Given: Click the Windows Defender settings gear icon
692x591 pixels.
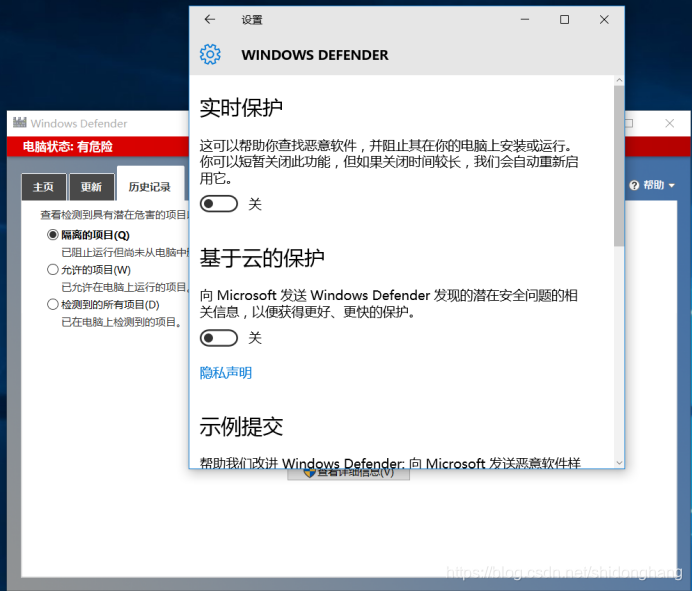Looking at the screenshot, I should (x=210, y=55).
